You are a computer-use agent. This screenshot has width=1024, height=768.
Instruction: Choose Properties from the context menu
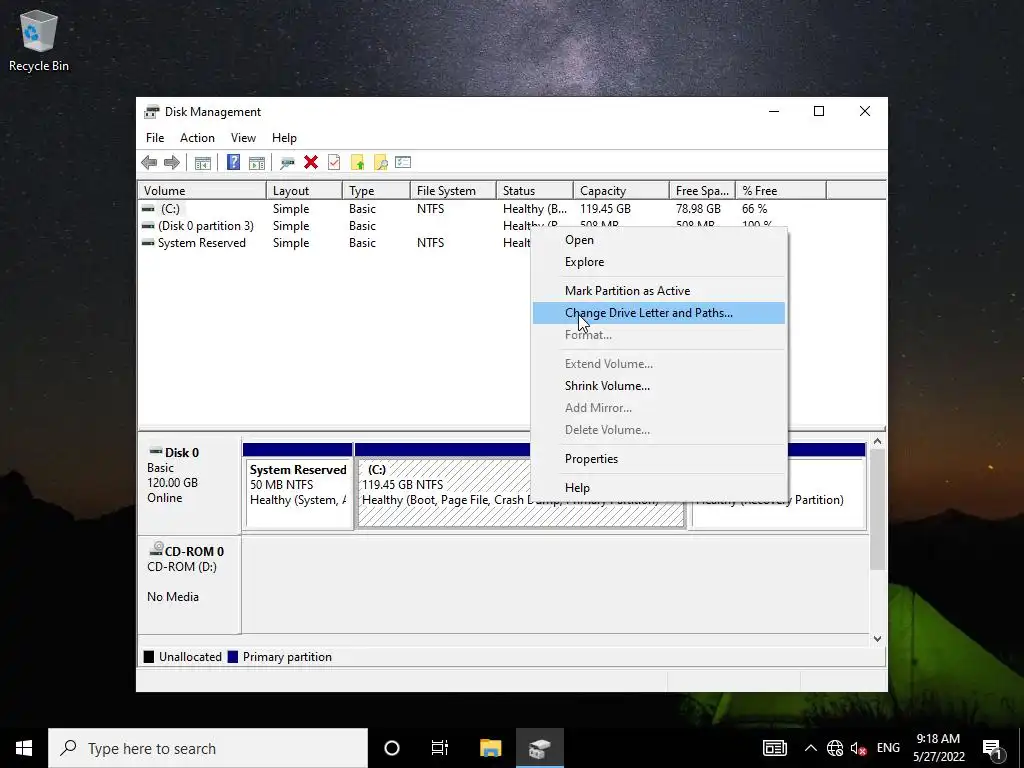(659, 459)
